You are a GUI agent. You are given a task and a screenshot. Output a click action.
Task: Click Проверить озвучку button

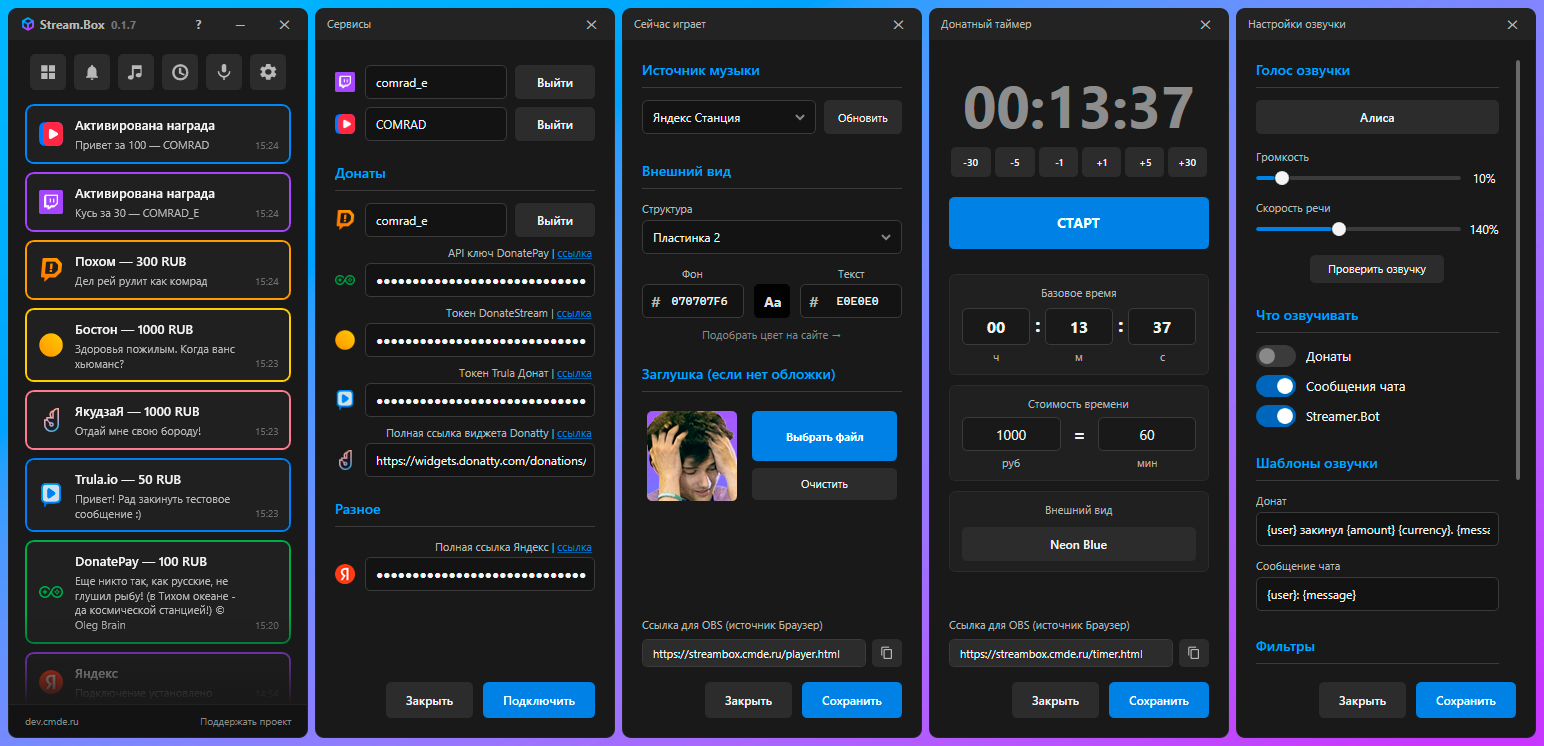[x=1377, y=269]
